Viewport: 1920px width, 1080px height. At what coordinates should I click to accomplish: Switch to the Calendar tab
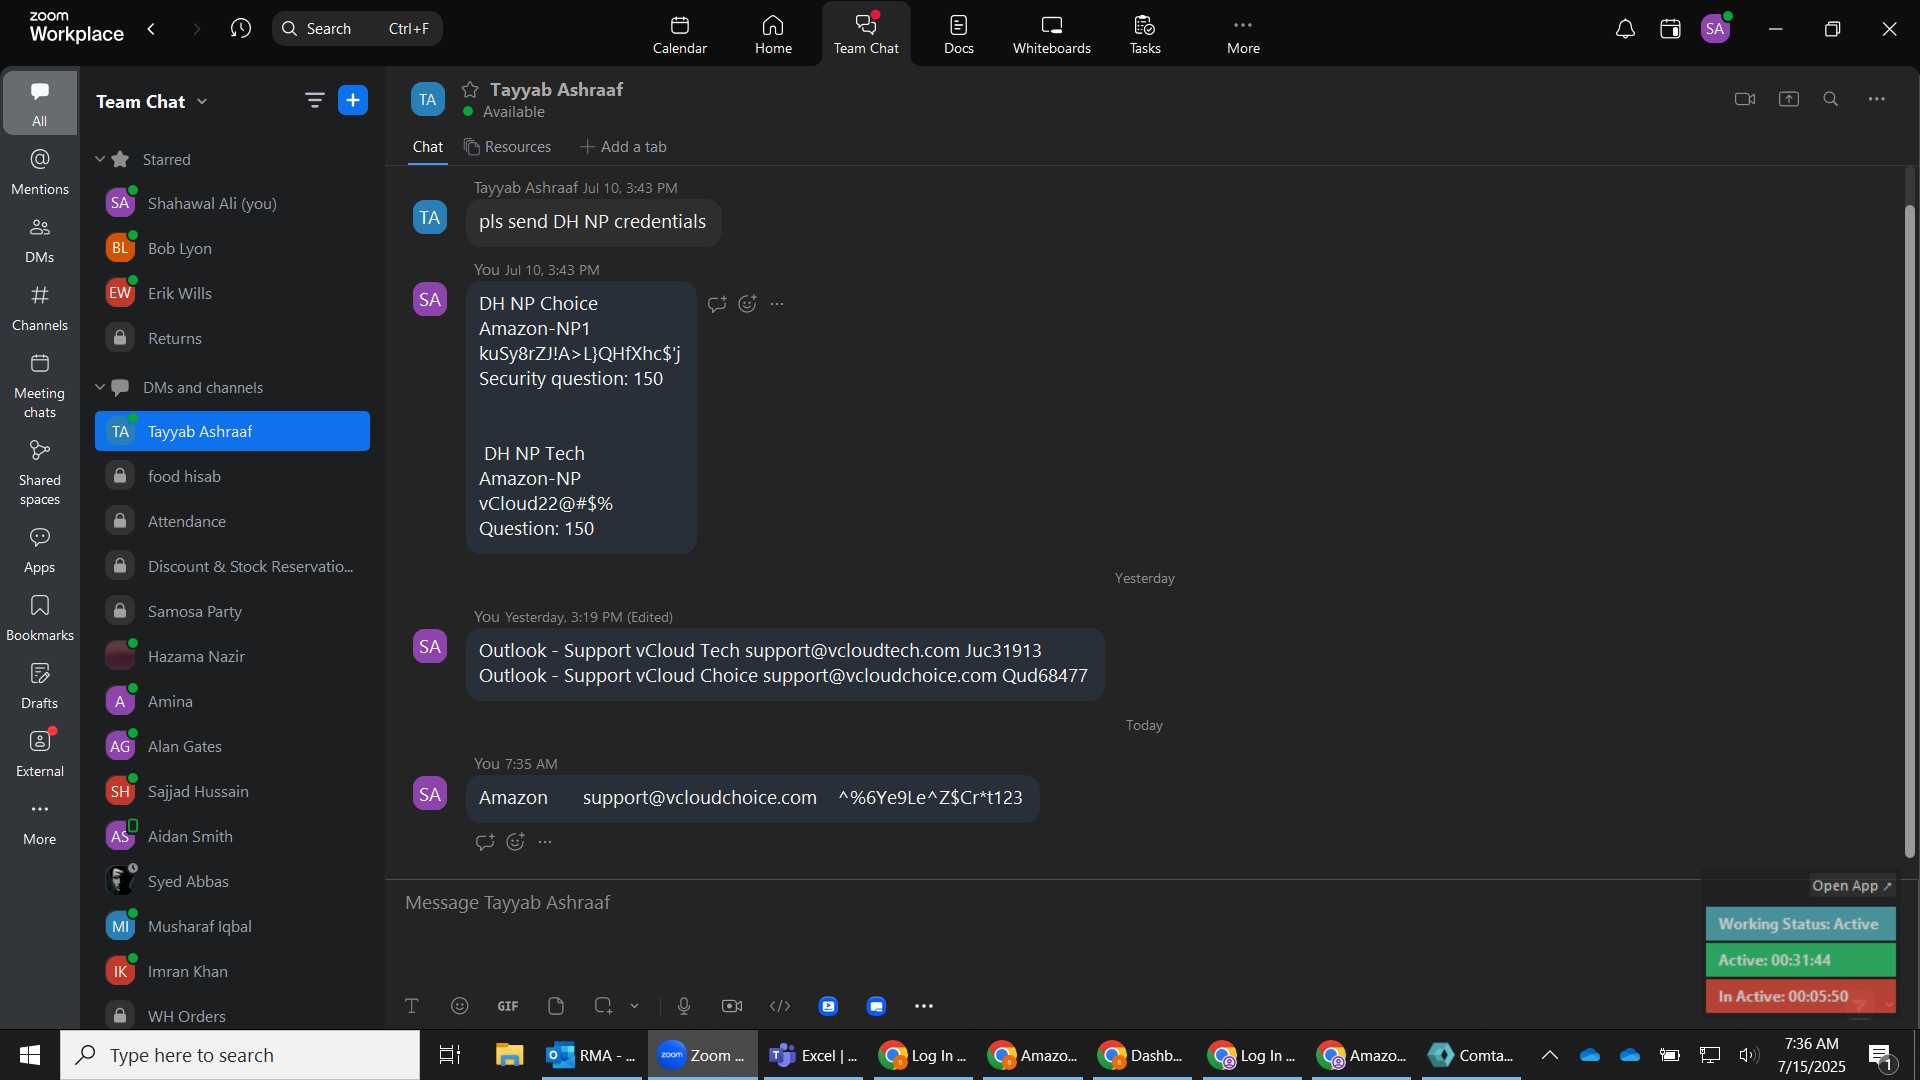point(680,34)
